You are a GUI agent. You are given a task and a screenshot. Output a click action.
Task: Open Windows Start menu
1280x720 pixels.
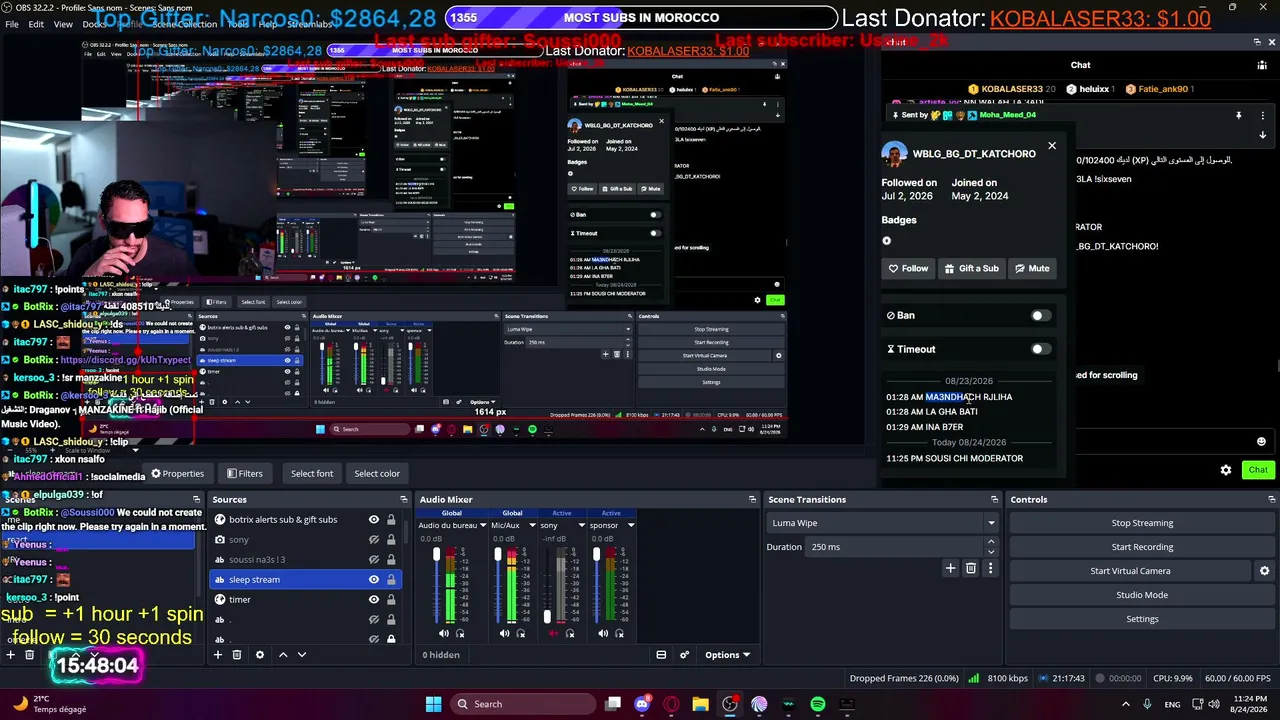[433, 704]
